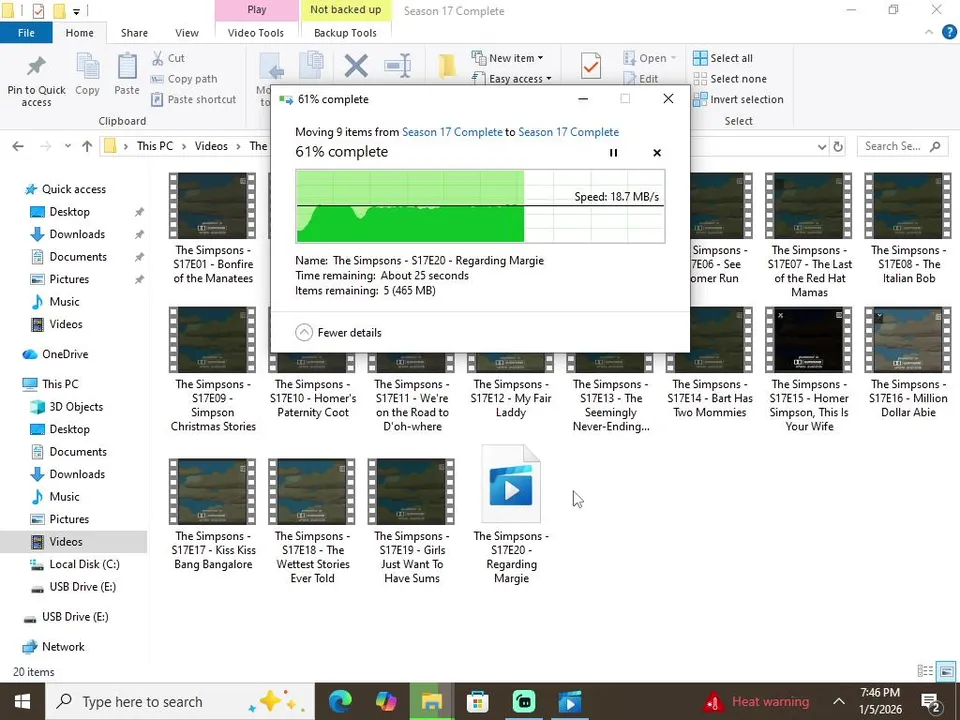Open Copilot from the taskbar
Viewport: 960px width, 720px height.
tap(386, 702)
